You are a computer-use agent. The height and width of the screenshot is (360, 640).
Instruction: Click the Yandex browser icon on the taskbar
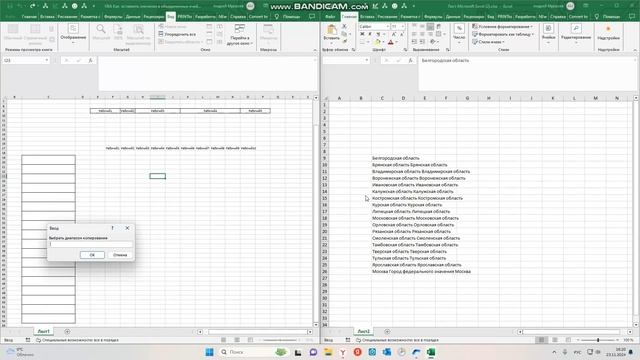pos(343,352)
